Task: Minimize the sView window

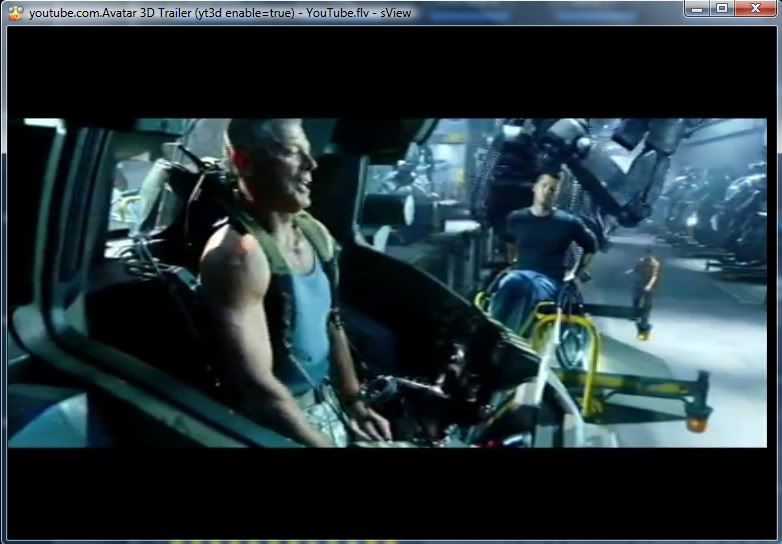Action: coord(697,8)
